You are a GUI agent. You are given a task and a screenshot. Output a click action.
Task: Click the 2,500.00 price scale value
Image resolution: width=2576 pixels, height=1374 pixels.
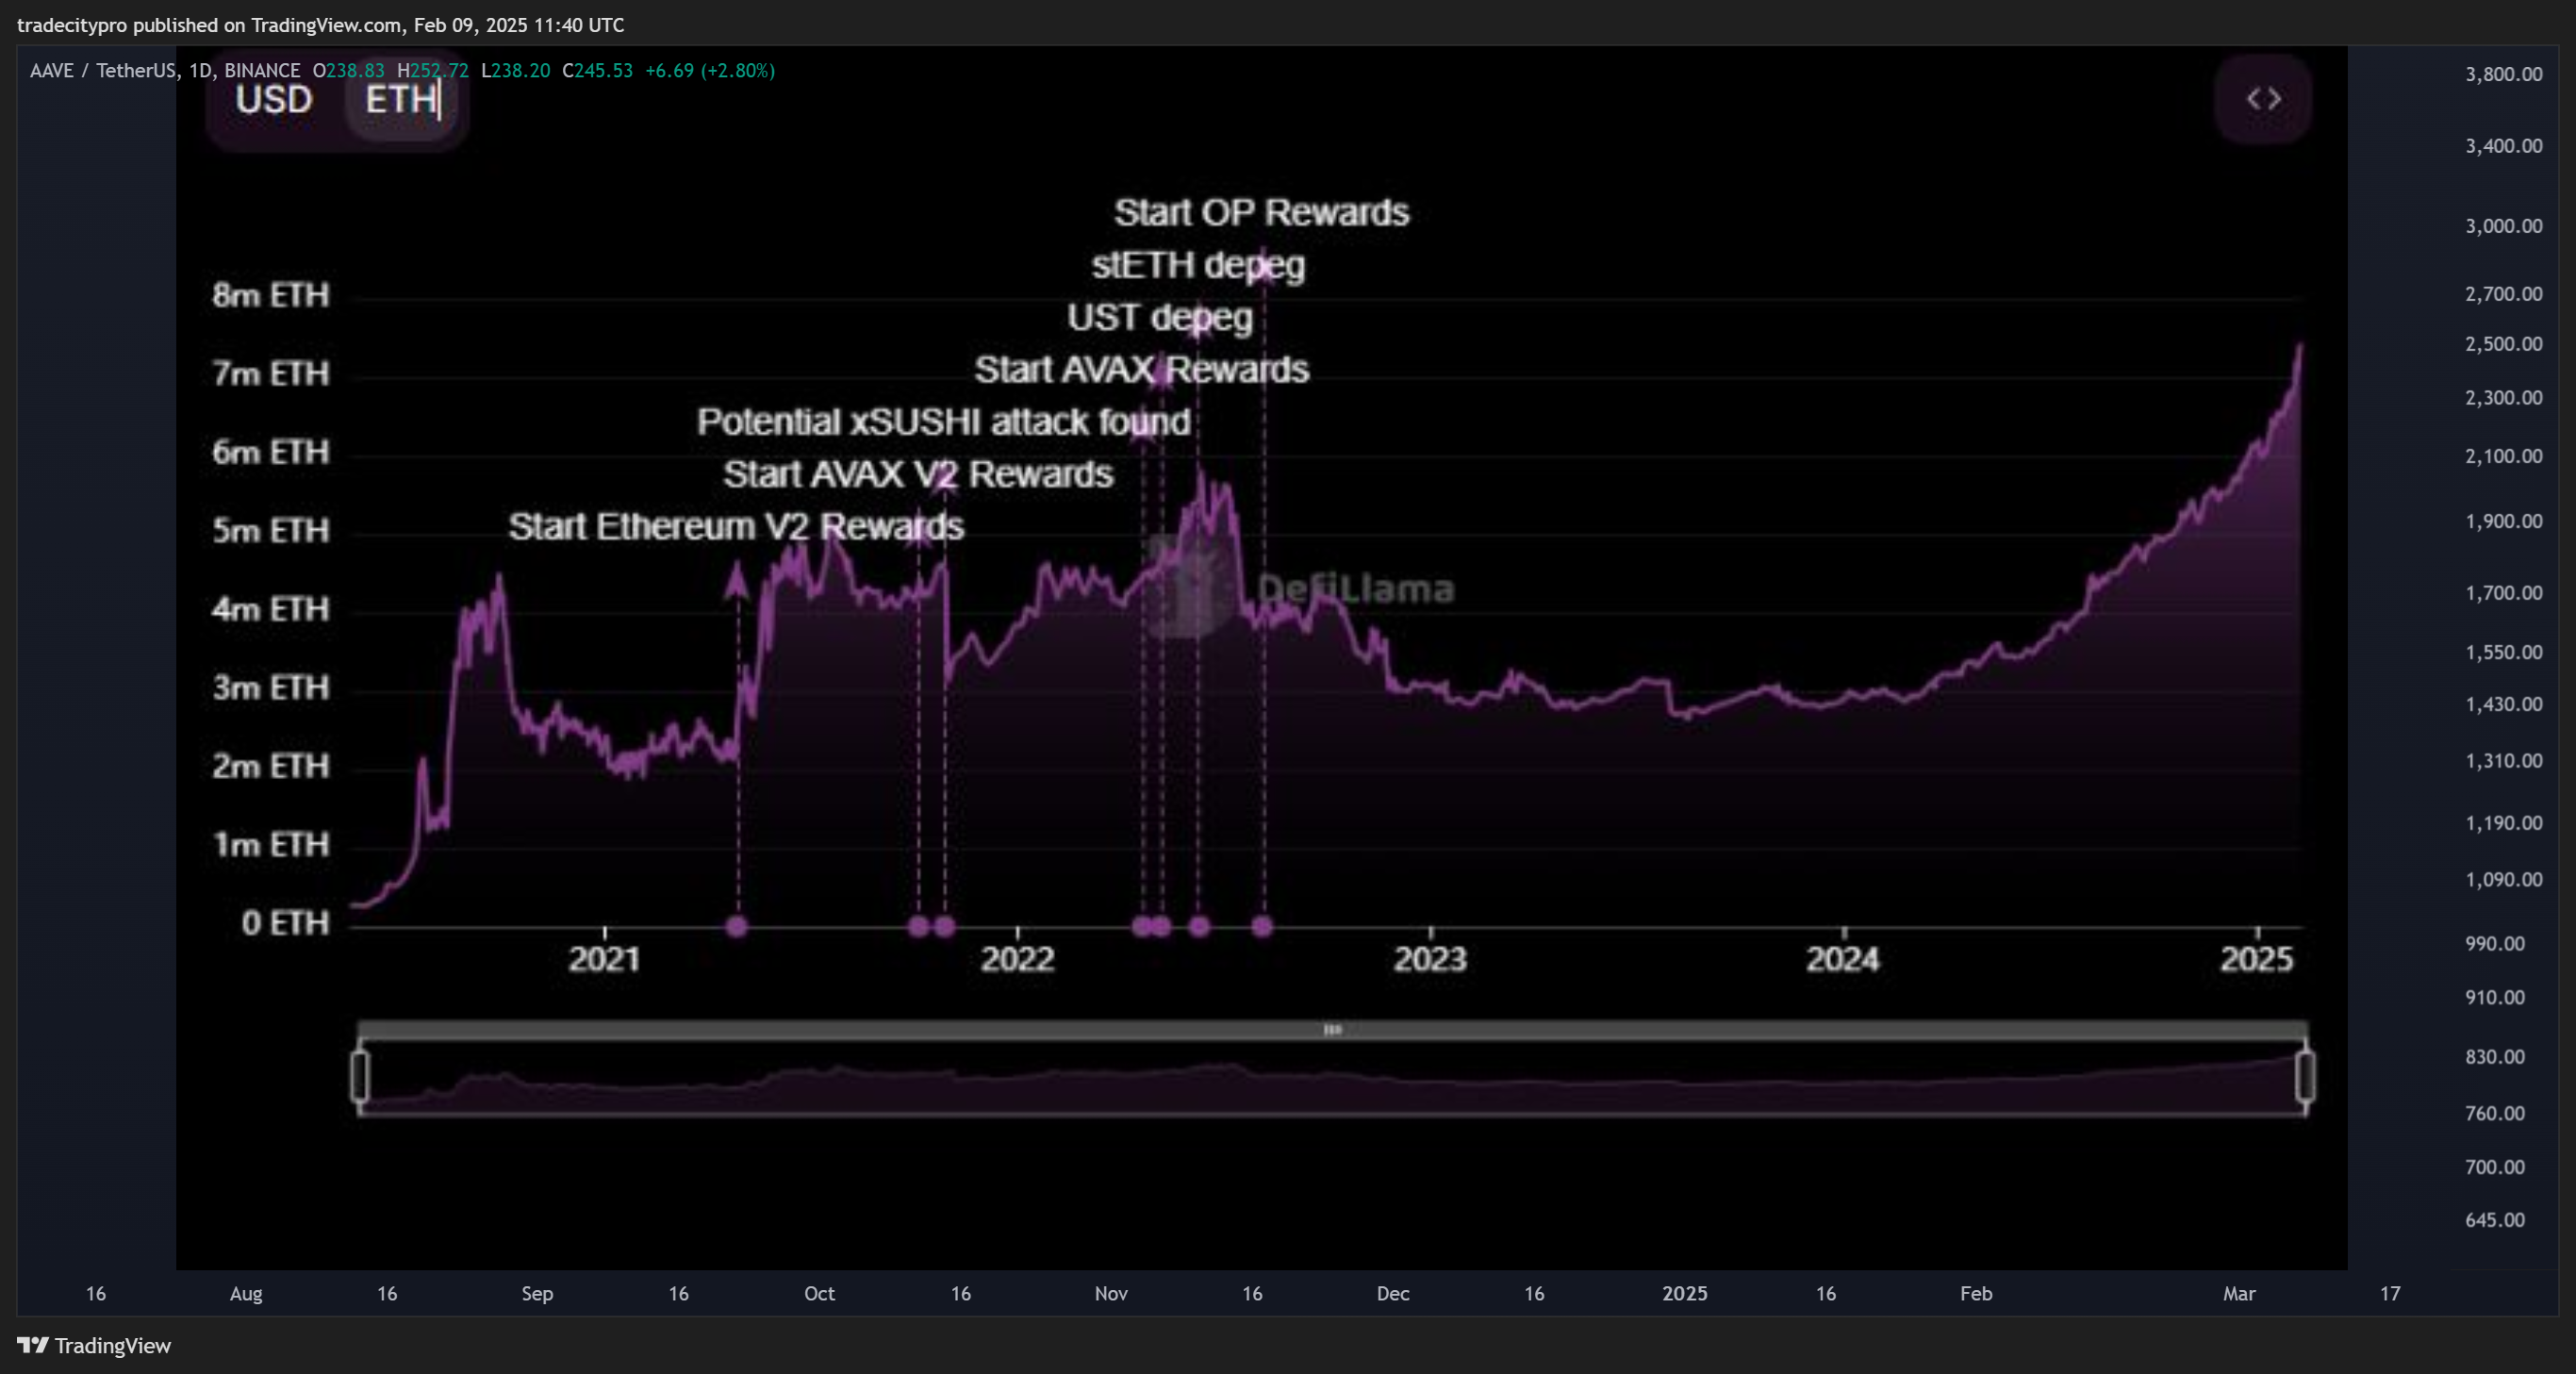(2503, 344)
